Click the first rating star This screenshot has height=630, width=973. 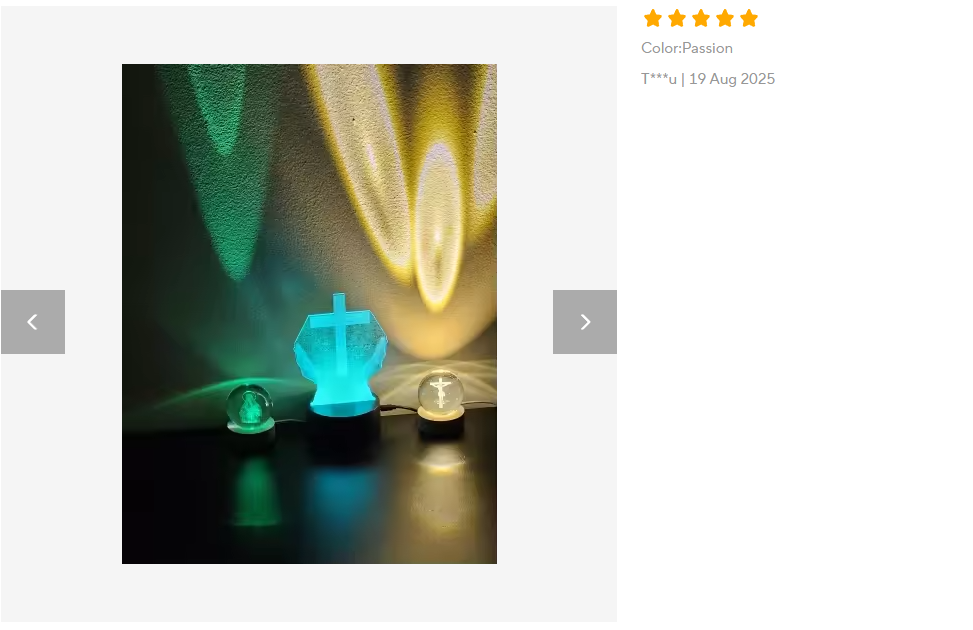click(653, 19)
